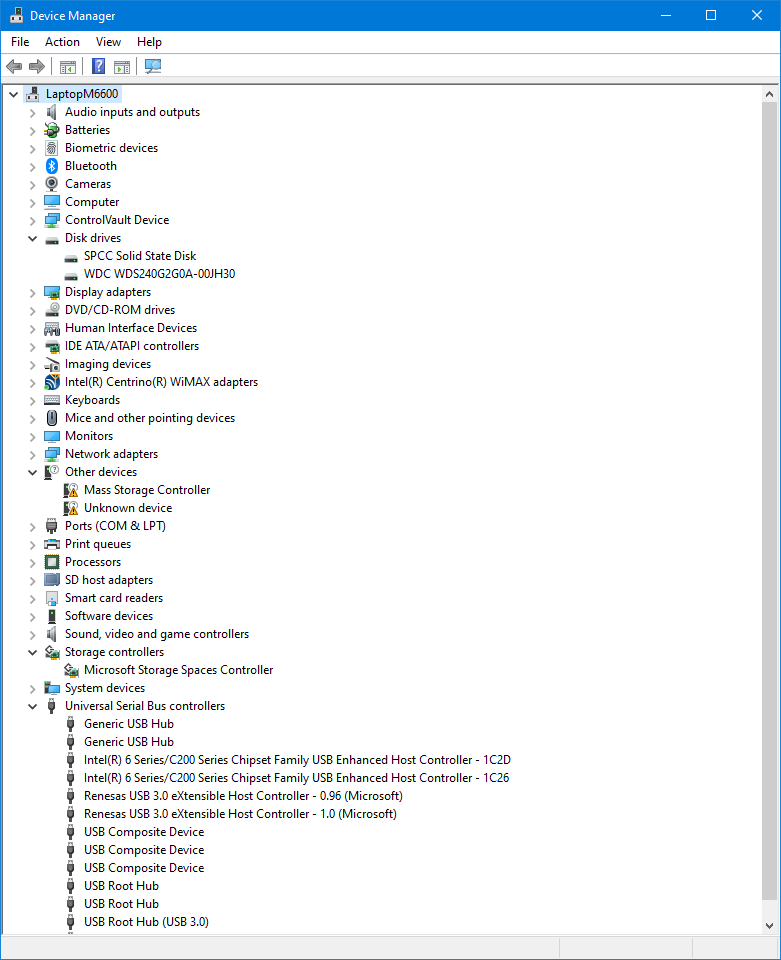This screenshot has height=960, width=781.
Task: Click the Device Manager title bar icon
Action: (17, 15)
